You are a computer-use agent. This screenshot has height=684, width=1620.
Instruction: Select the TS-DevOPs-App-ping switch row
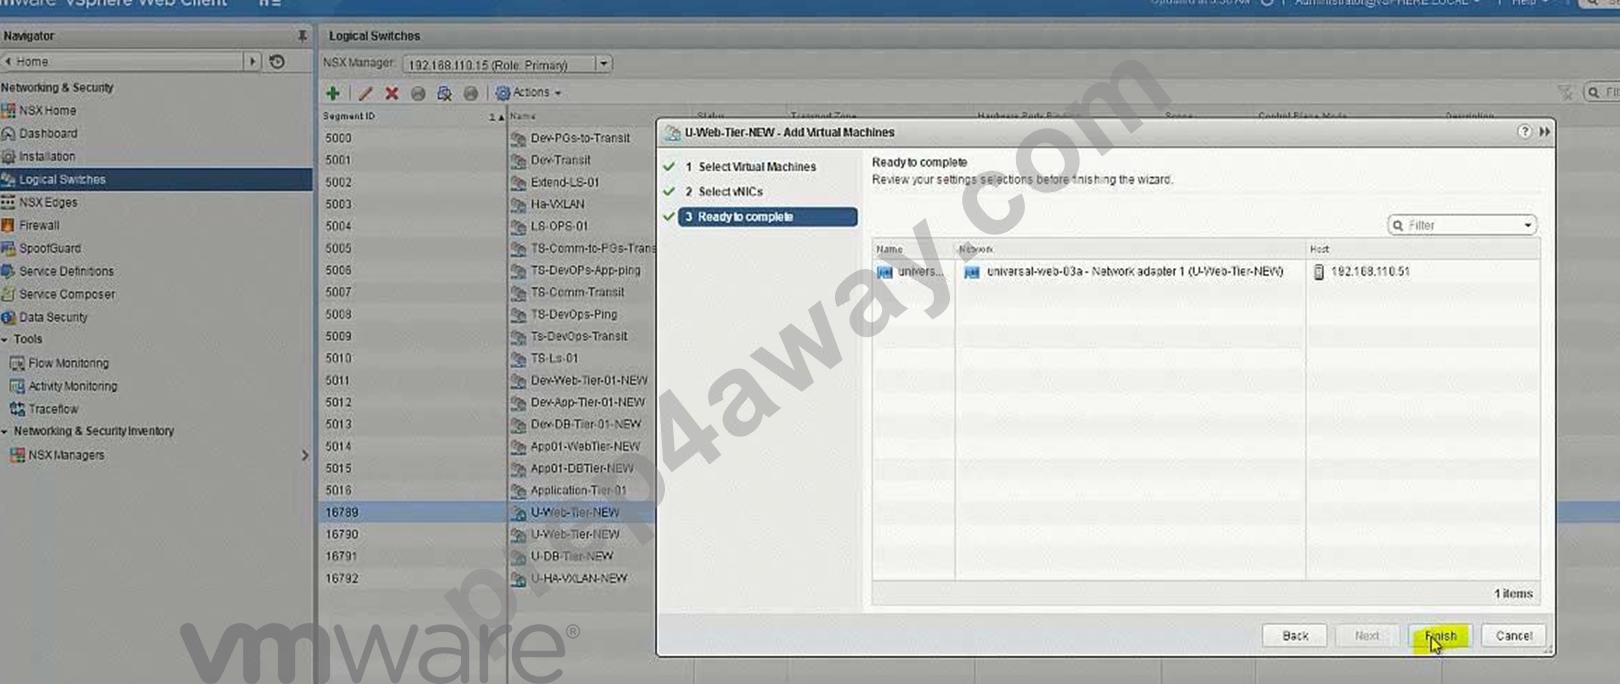[585, 271]
